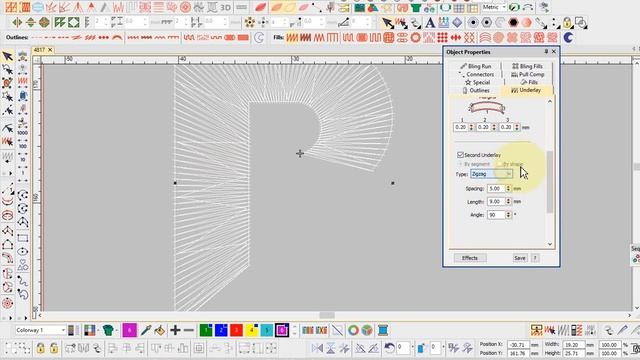Click the green garment icon beside Colorway
This screenshot has height=360, width=640.
pos(108,330)
